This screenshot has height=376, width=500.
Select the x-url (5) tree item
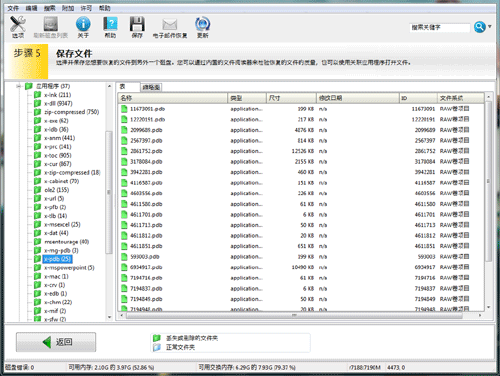point(54,199)
